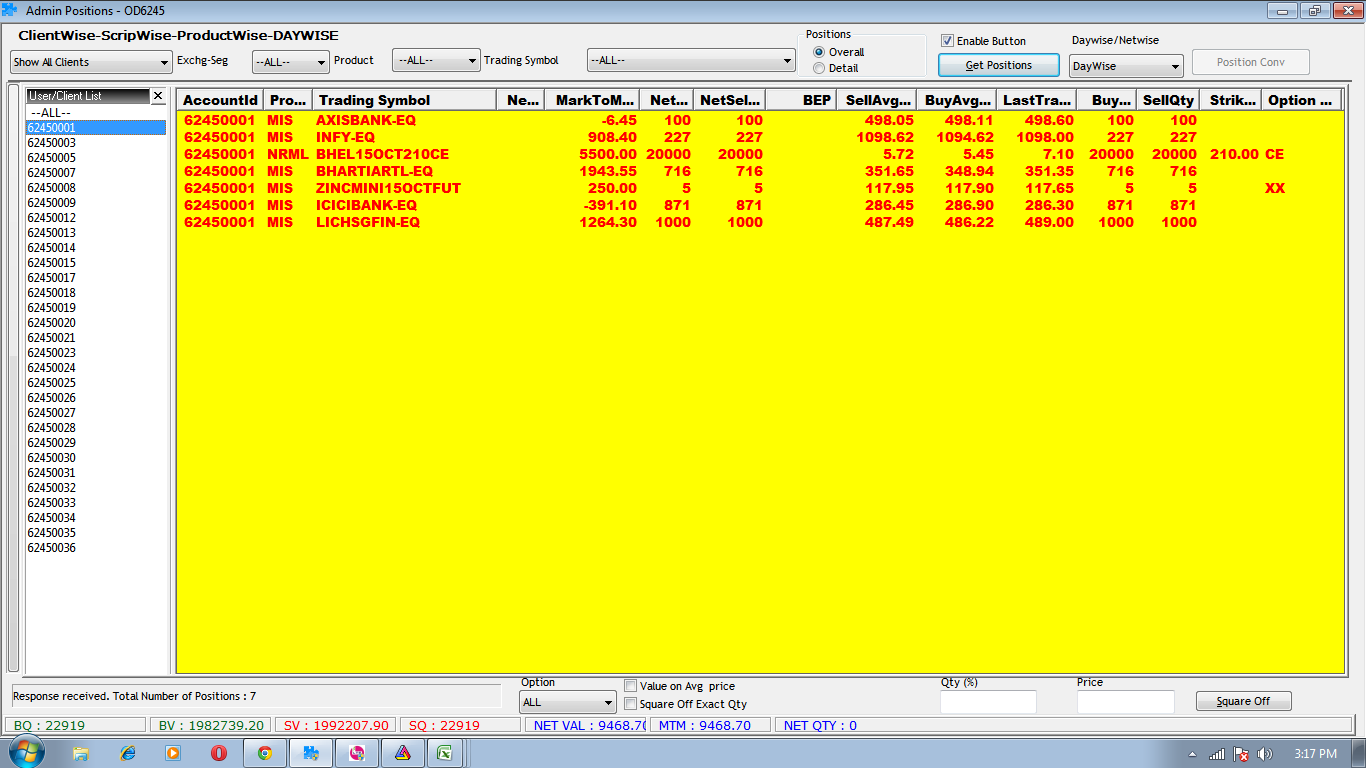Viewport: 1366px width, 768px height.
Task: Click the Admin Positions window title icon
Action: tap(9, 10)
